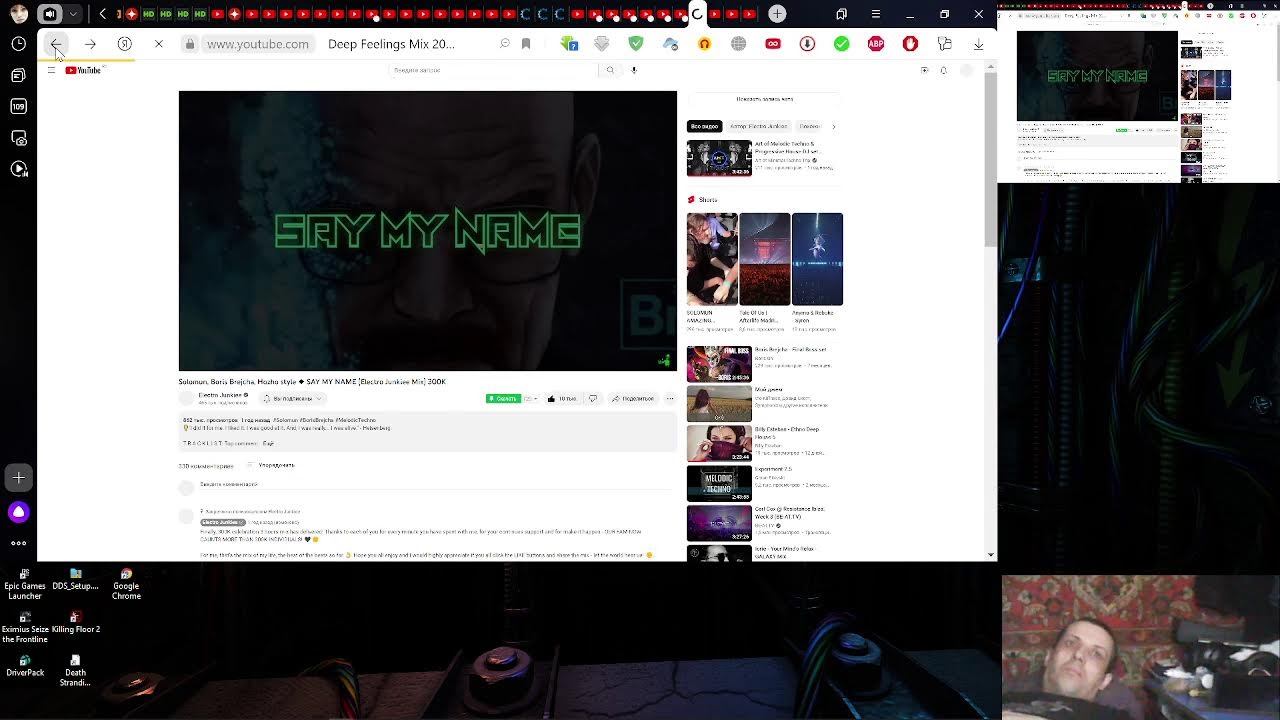Open Google Chrome desktop shortcut
Screen dimensions: 1280x720
[126, 585]
